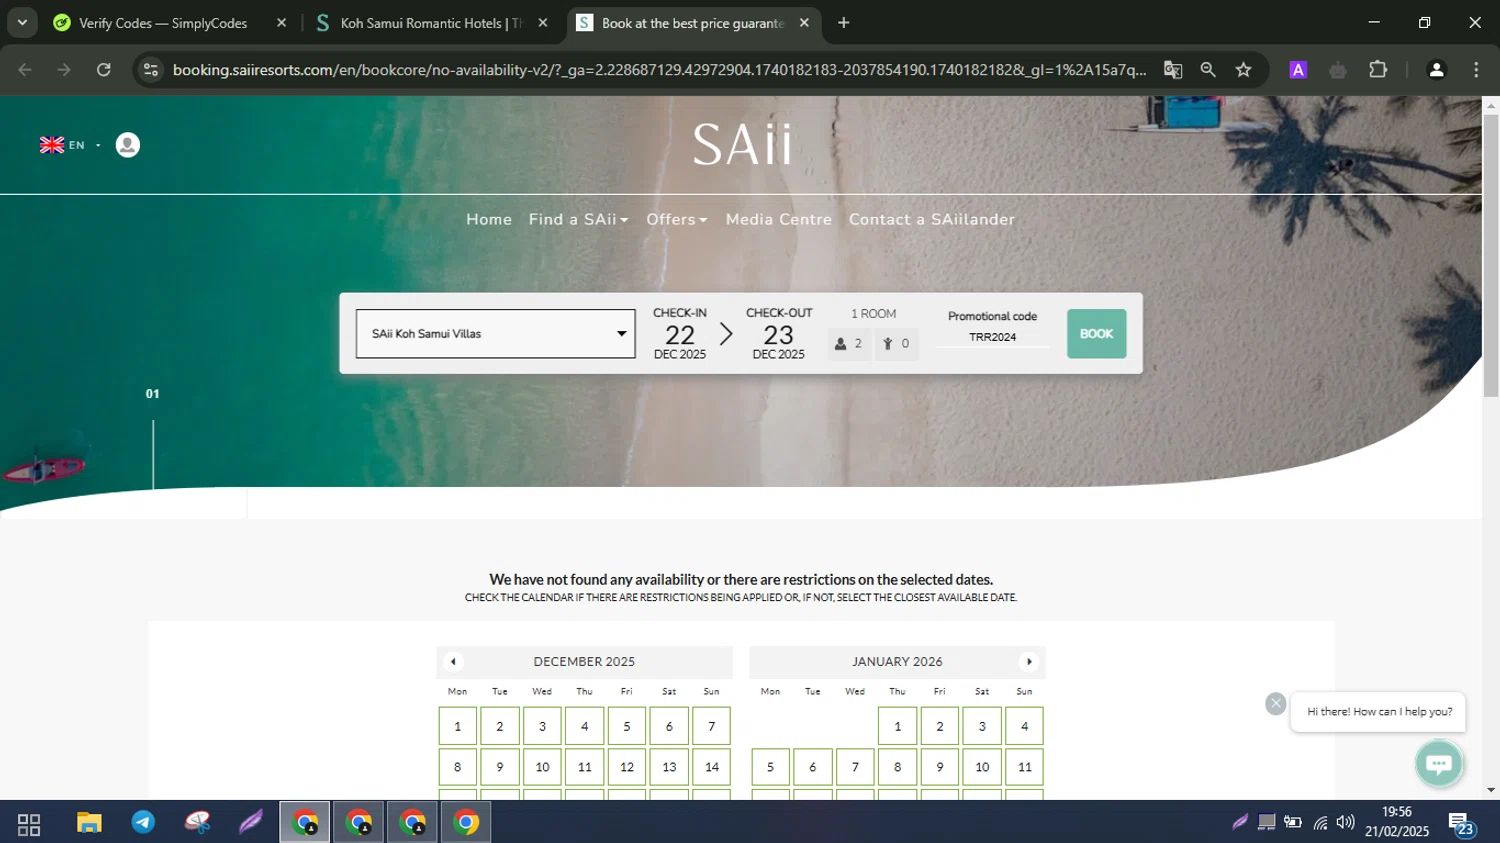Click the browser back button
The height and width of the screenshot is (843, 1500).
tap(25, 70)
